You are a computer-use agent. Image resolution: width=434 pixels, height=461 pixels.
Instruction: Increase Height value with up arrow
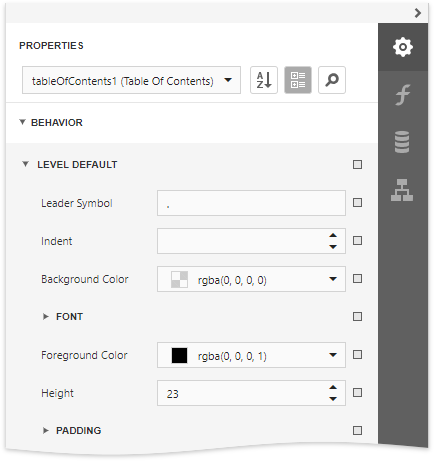333,387
